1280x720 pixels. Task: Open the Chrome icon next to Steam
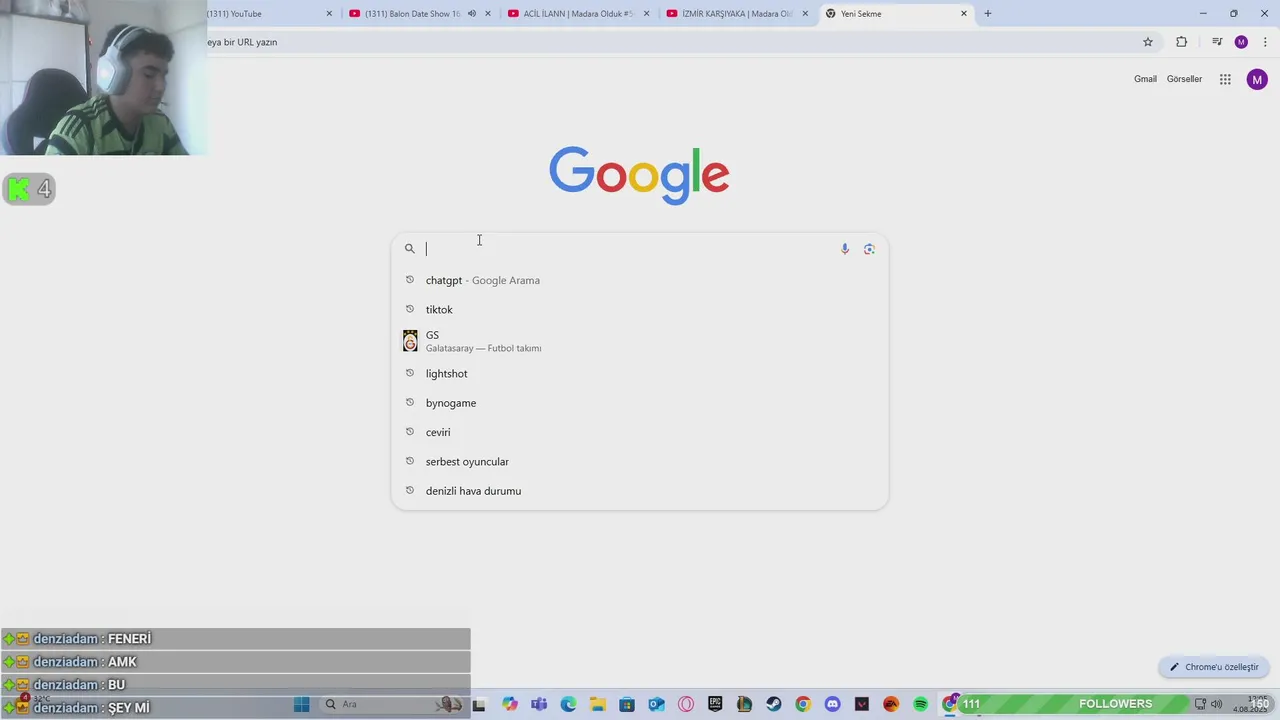point(802,704)
